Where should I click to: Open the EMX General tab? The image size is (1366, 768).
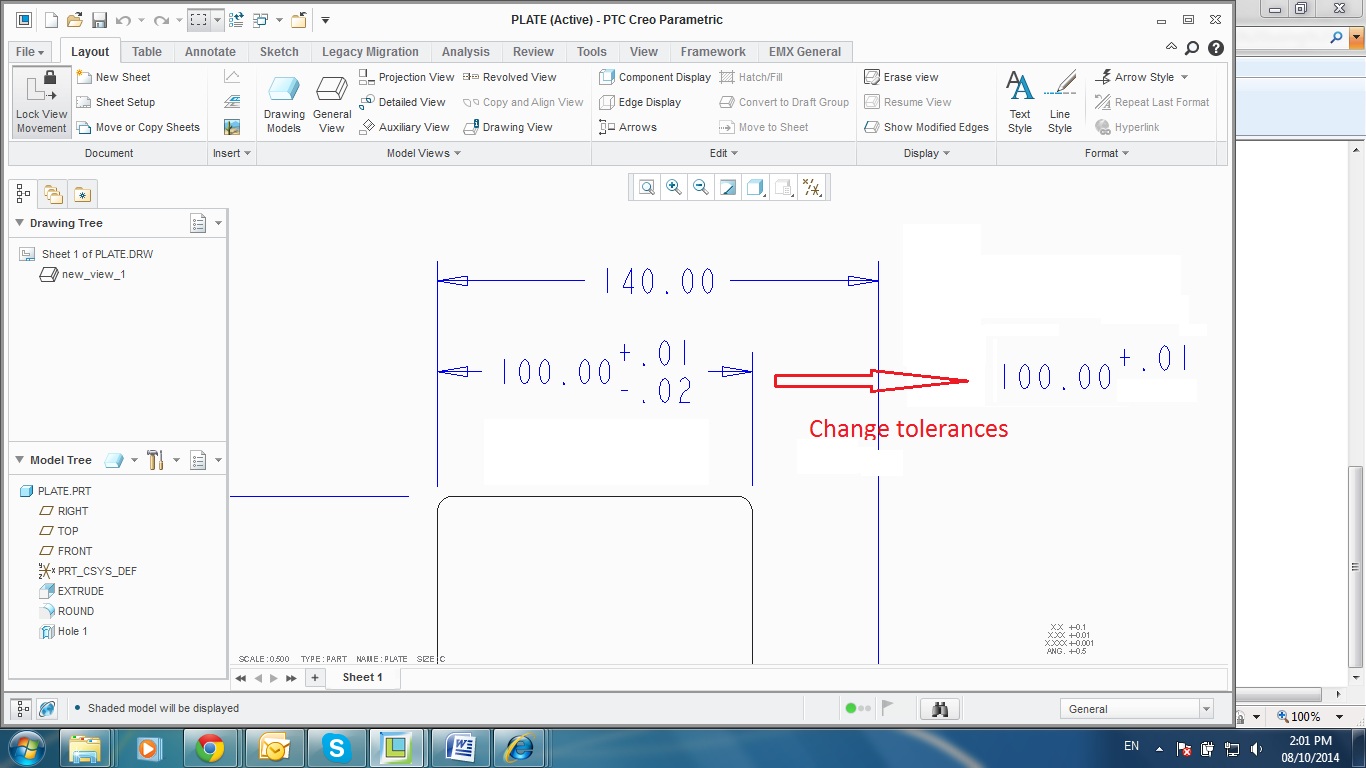(805, 52)
